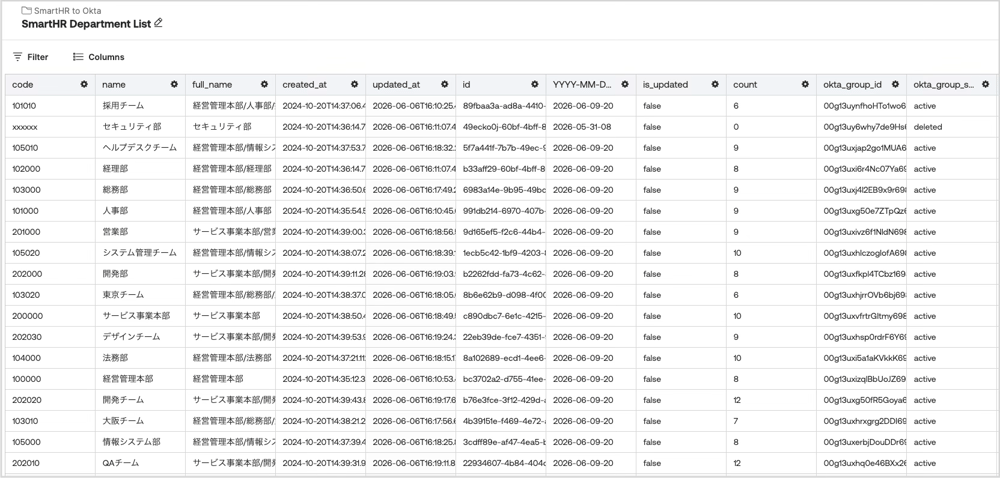1000x478 pixels.
Task: Select name cell ヘルプデスクチーム
Action: coord(140,148)
